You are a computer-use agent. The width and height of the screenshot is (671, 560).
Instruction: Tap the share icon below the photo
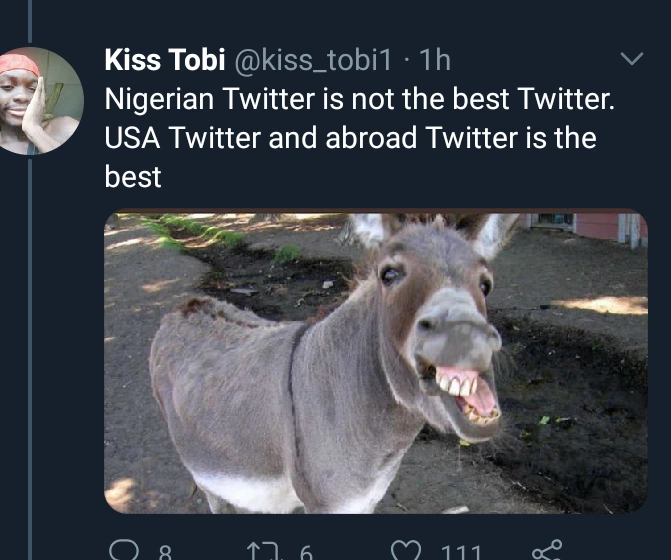pos(547,549)
